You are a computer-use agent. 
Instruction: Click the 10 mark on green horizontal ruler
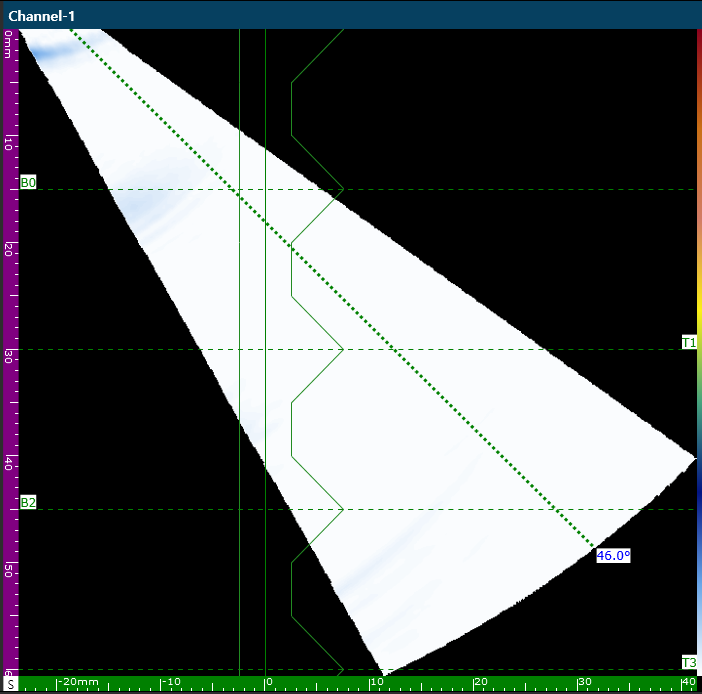tap(377, 681)
